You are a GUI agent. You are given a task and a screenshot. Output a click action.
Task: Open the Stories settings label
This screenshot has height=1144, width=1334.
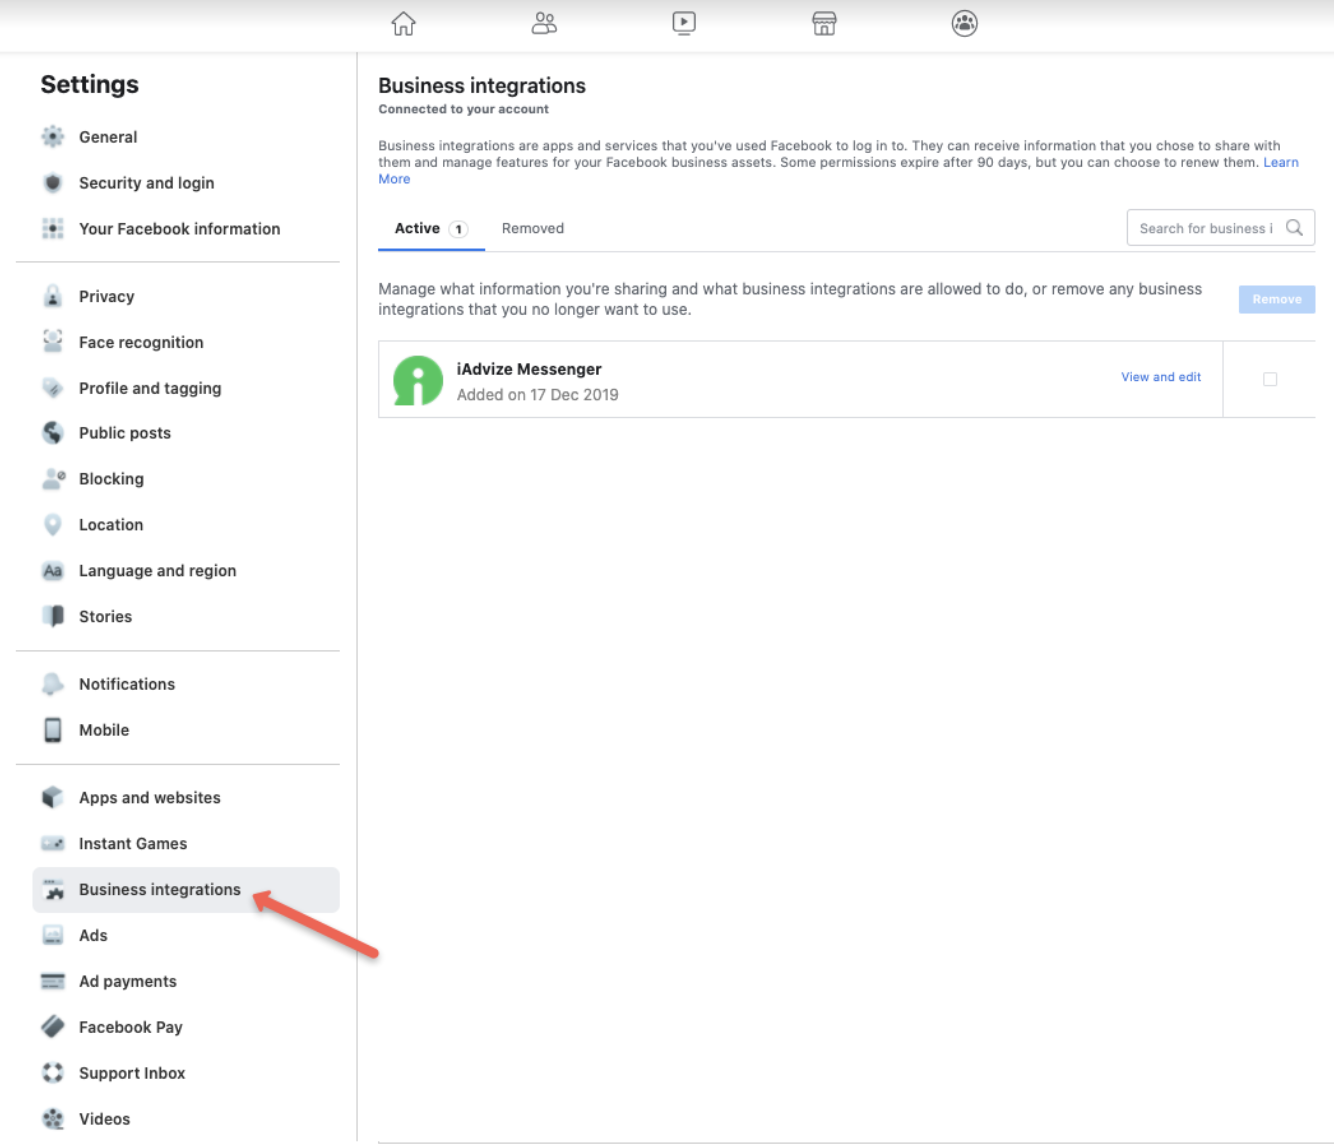(x=105, y=617)
